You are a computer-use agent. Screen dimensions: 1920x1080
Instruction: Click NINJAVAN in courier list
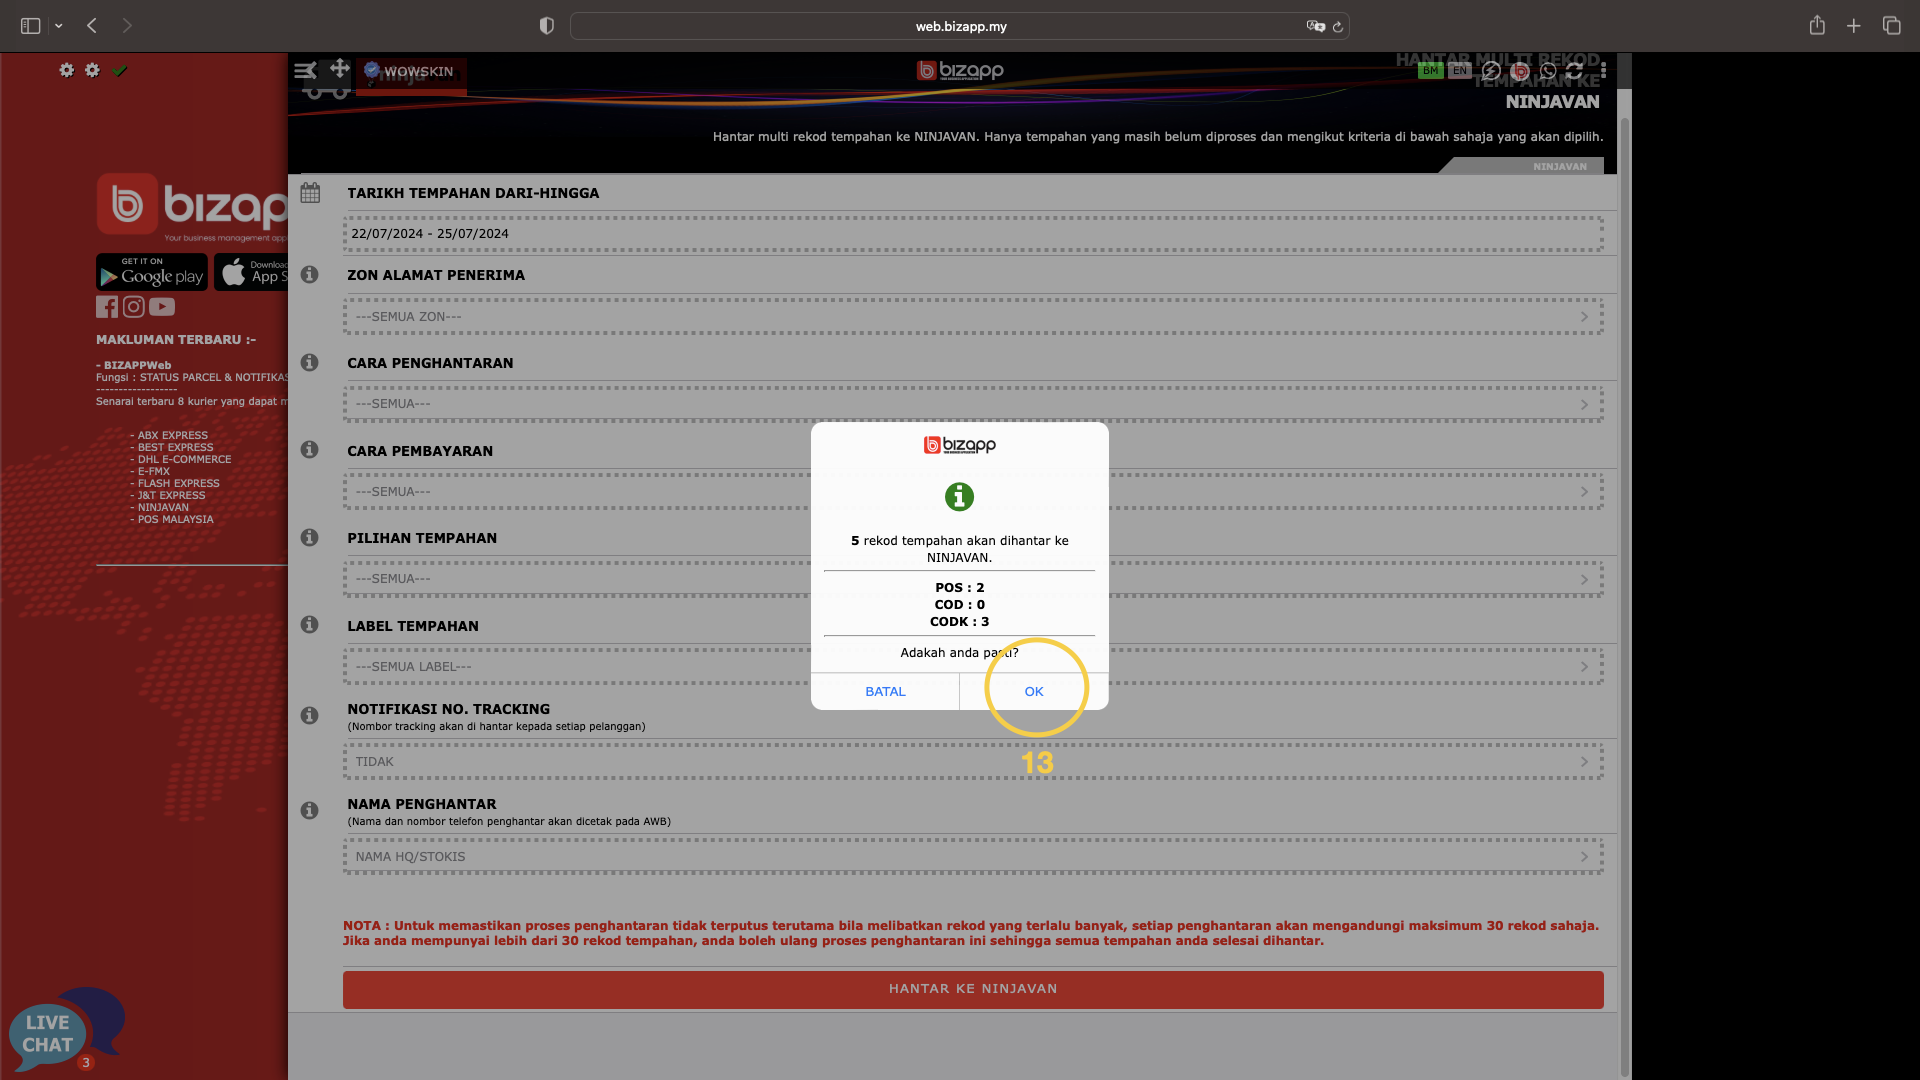tap(163, 507)
